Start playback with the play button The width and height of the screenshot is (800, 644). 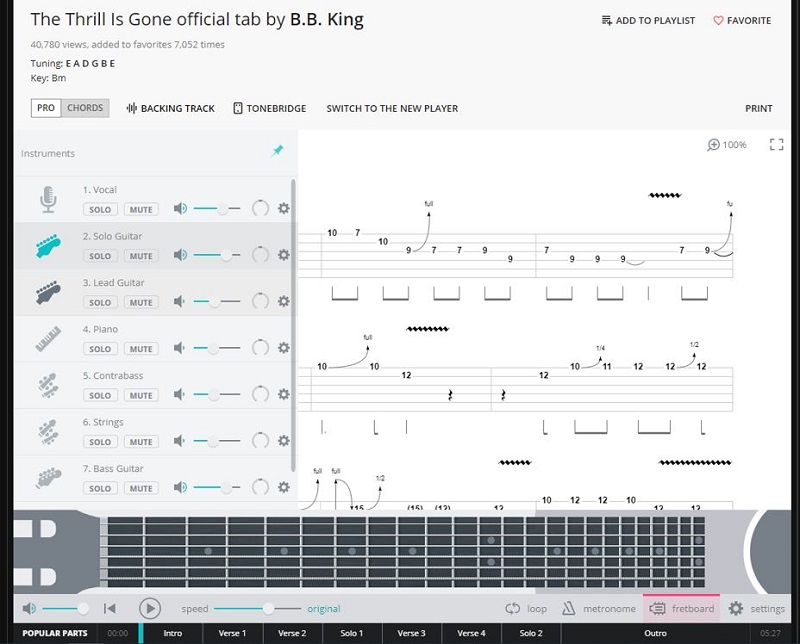click(150, 608)
